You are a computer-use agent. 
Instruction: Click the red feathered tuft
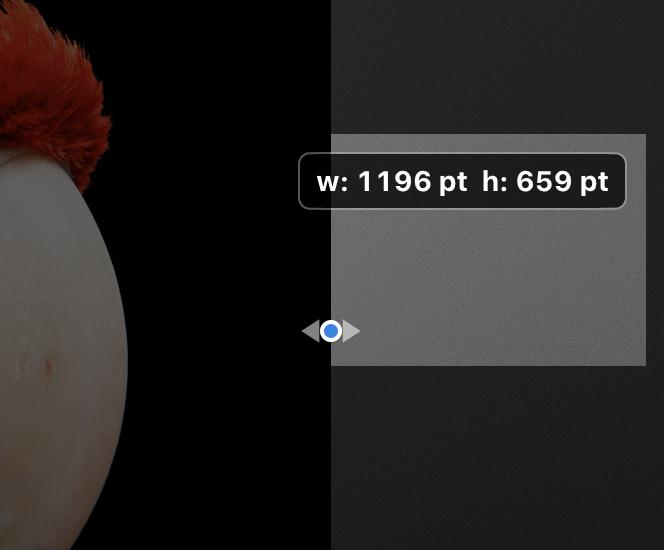51,91
